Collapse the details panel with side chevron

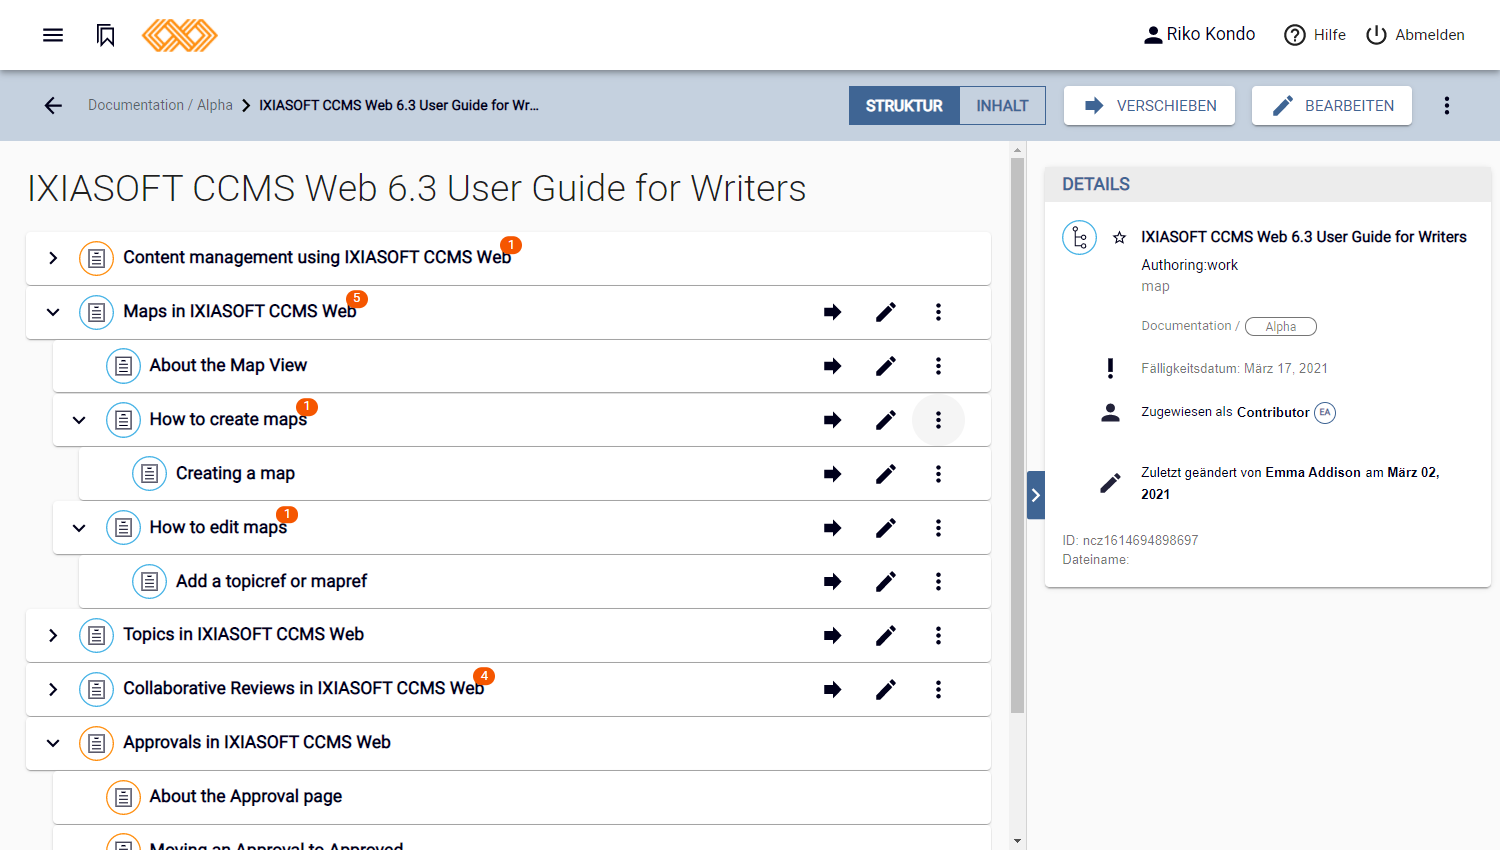[x=1036, y=495]
